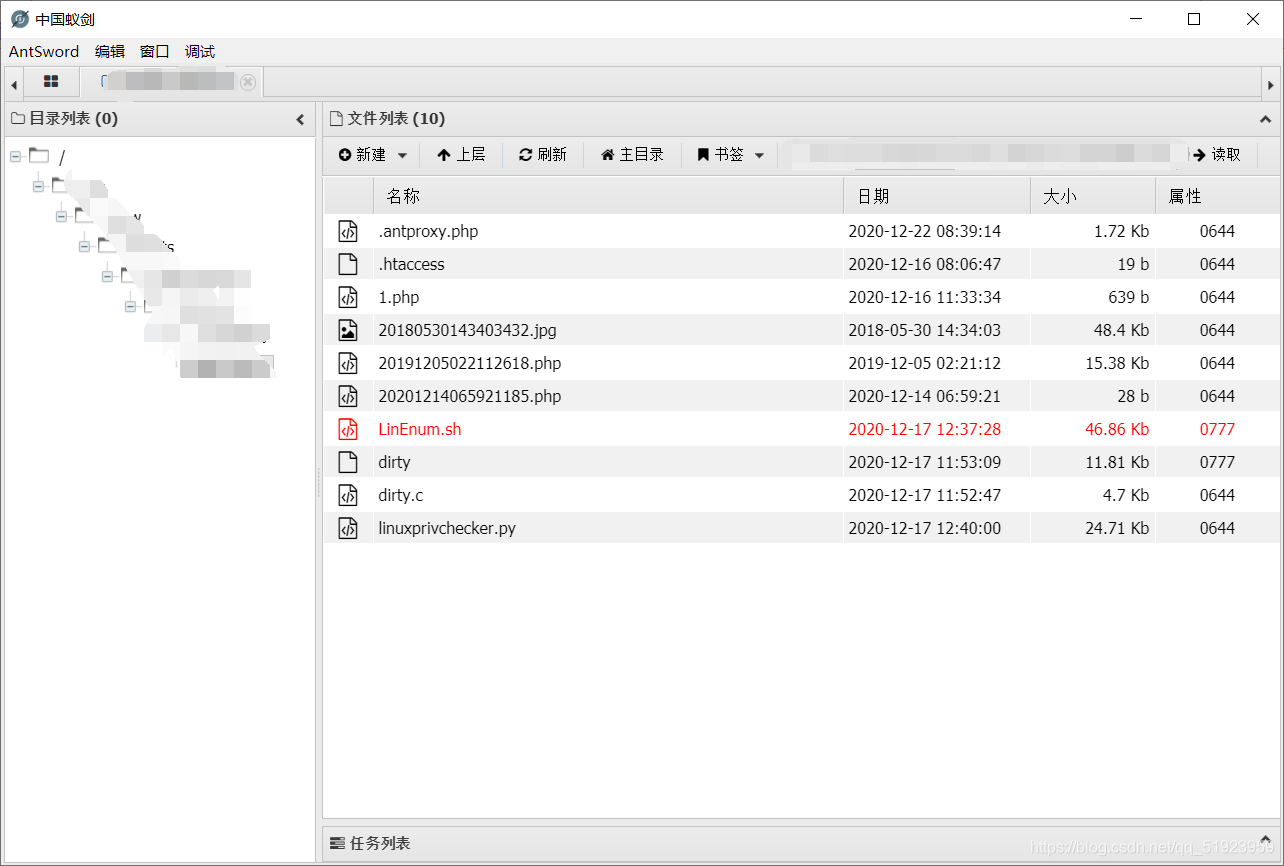
Task: Click the date 2020-12-22 08:39:14
Action: (x=924, y=231)
